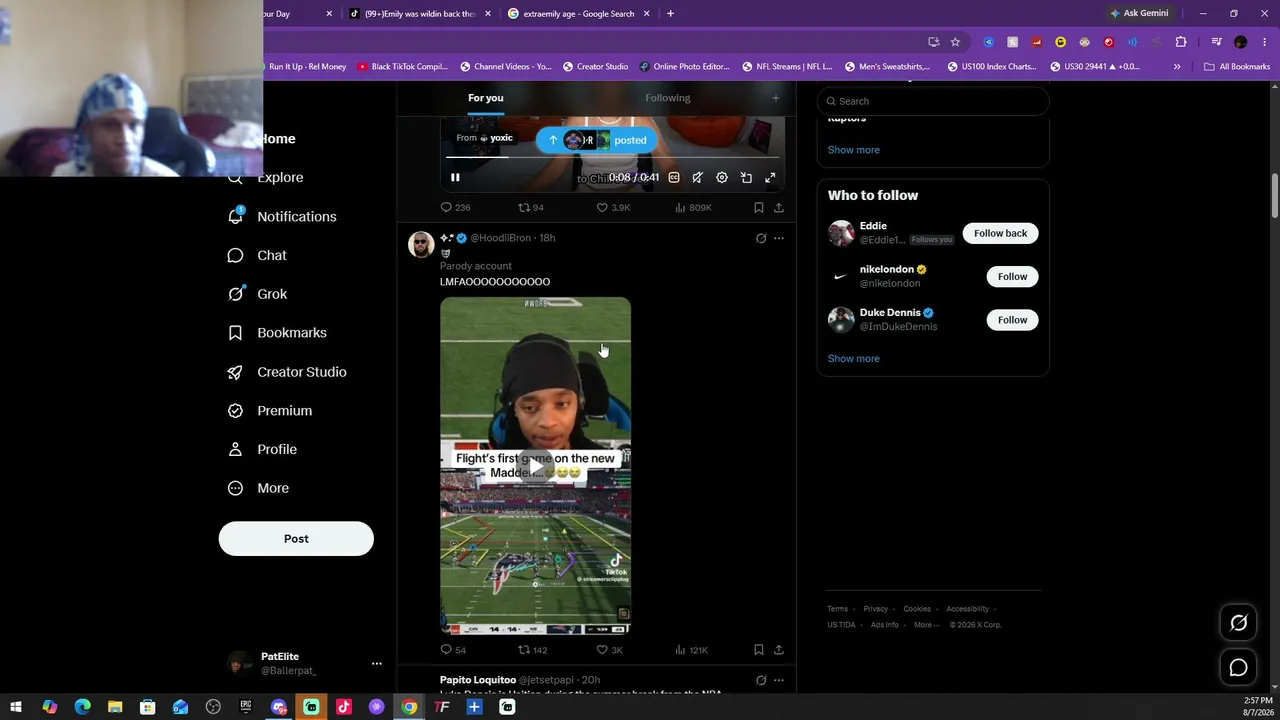Follow Duke Dennis
1280x720 pixels.
[x=1012, y=320]
